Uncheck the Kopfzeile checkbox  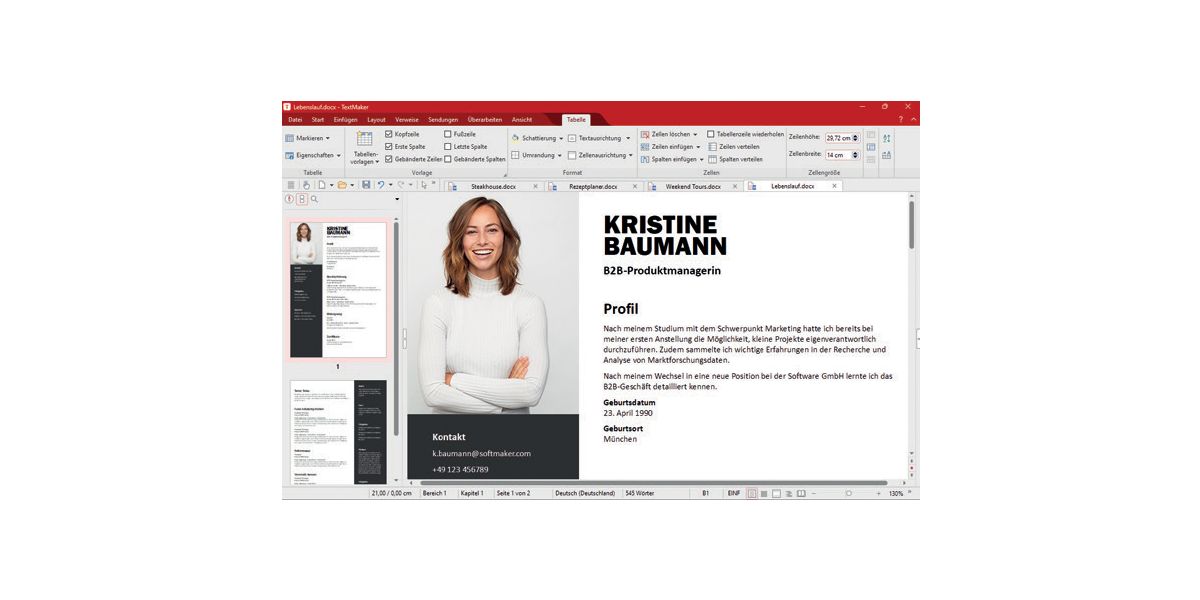[389, 134]
